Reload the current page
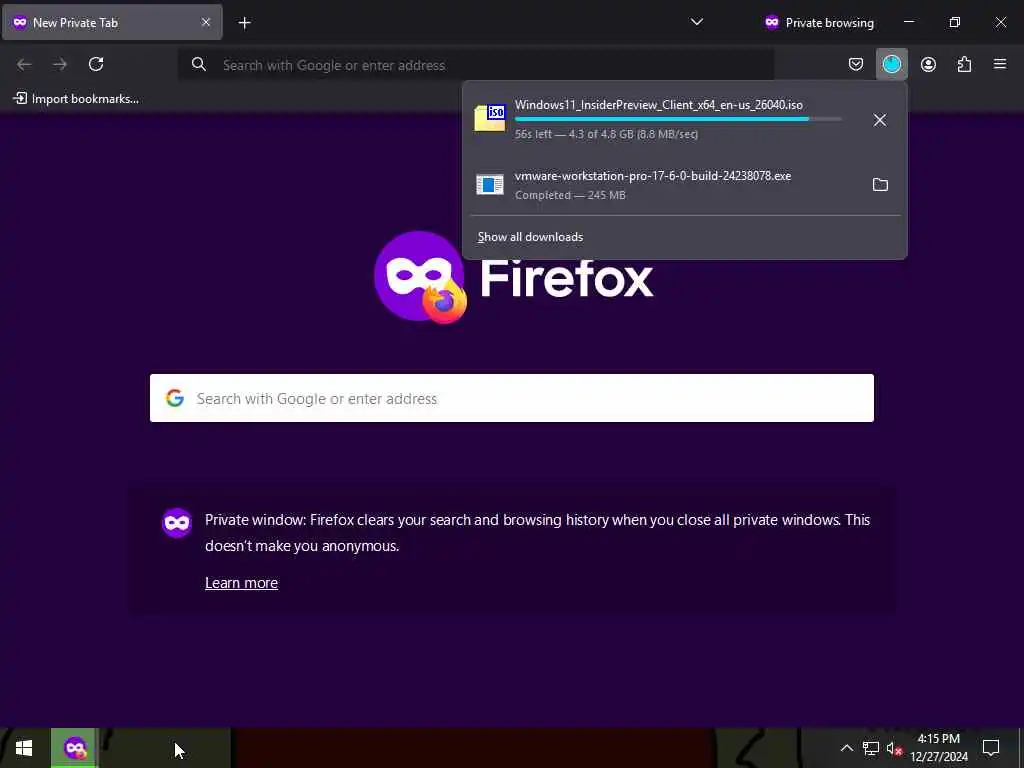Viewport: 1024px width, 768px height. [96, 64]
